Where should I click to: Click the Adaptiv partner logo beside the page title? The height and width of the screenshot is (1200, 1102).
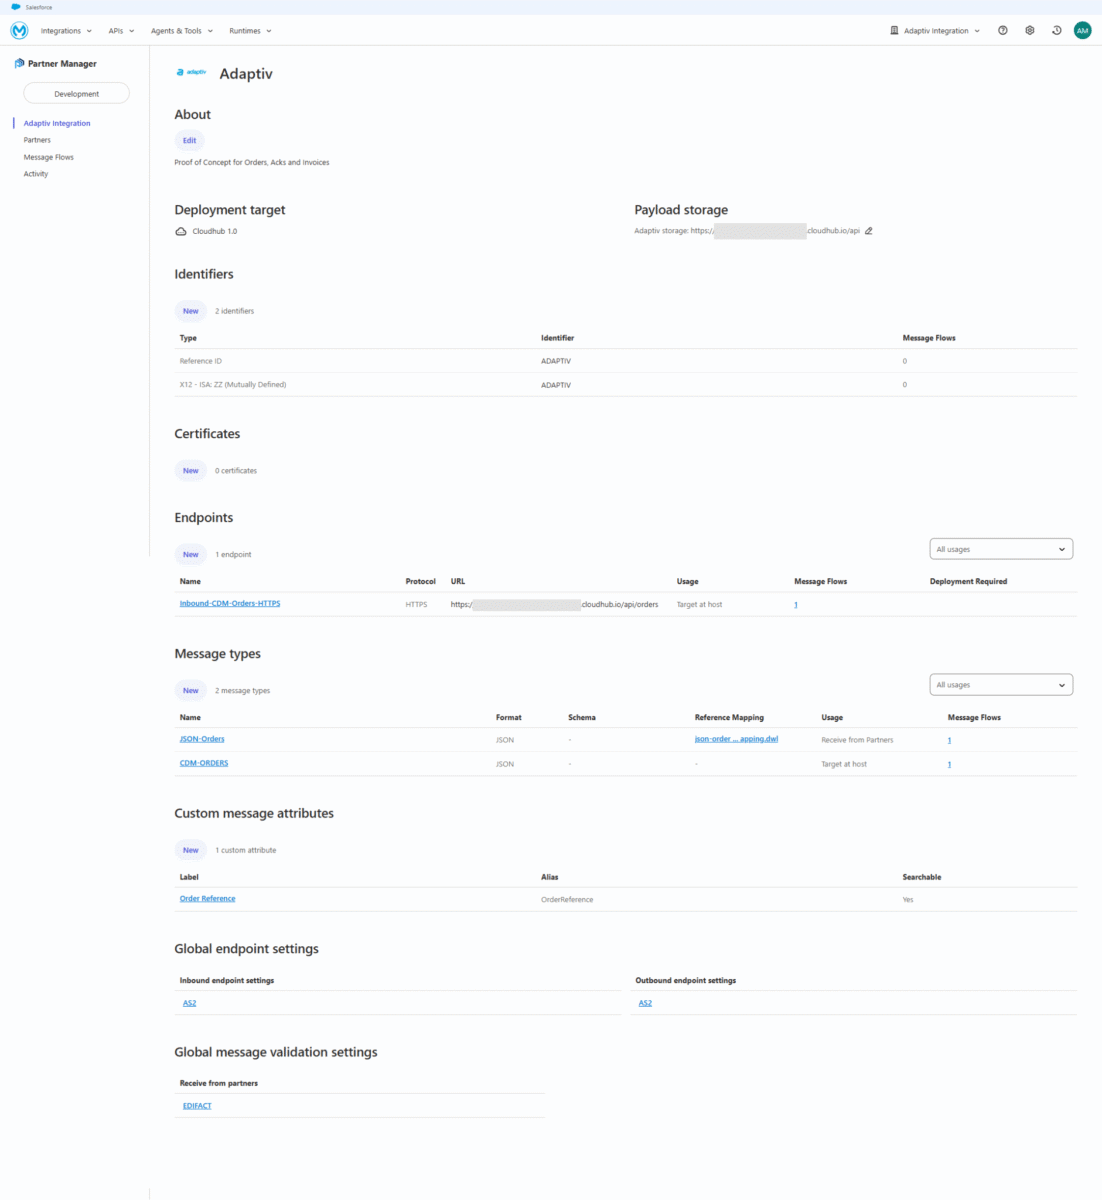pos(192,71)
